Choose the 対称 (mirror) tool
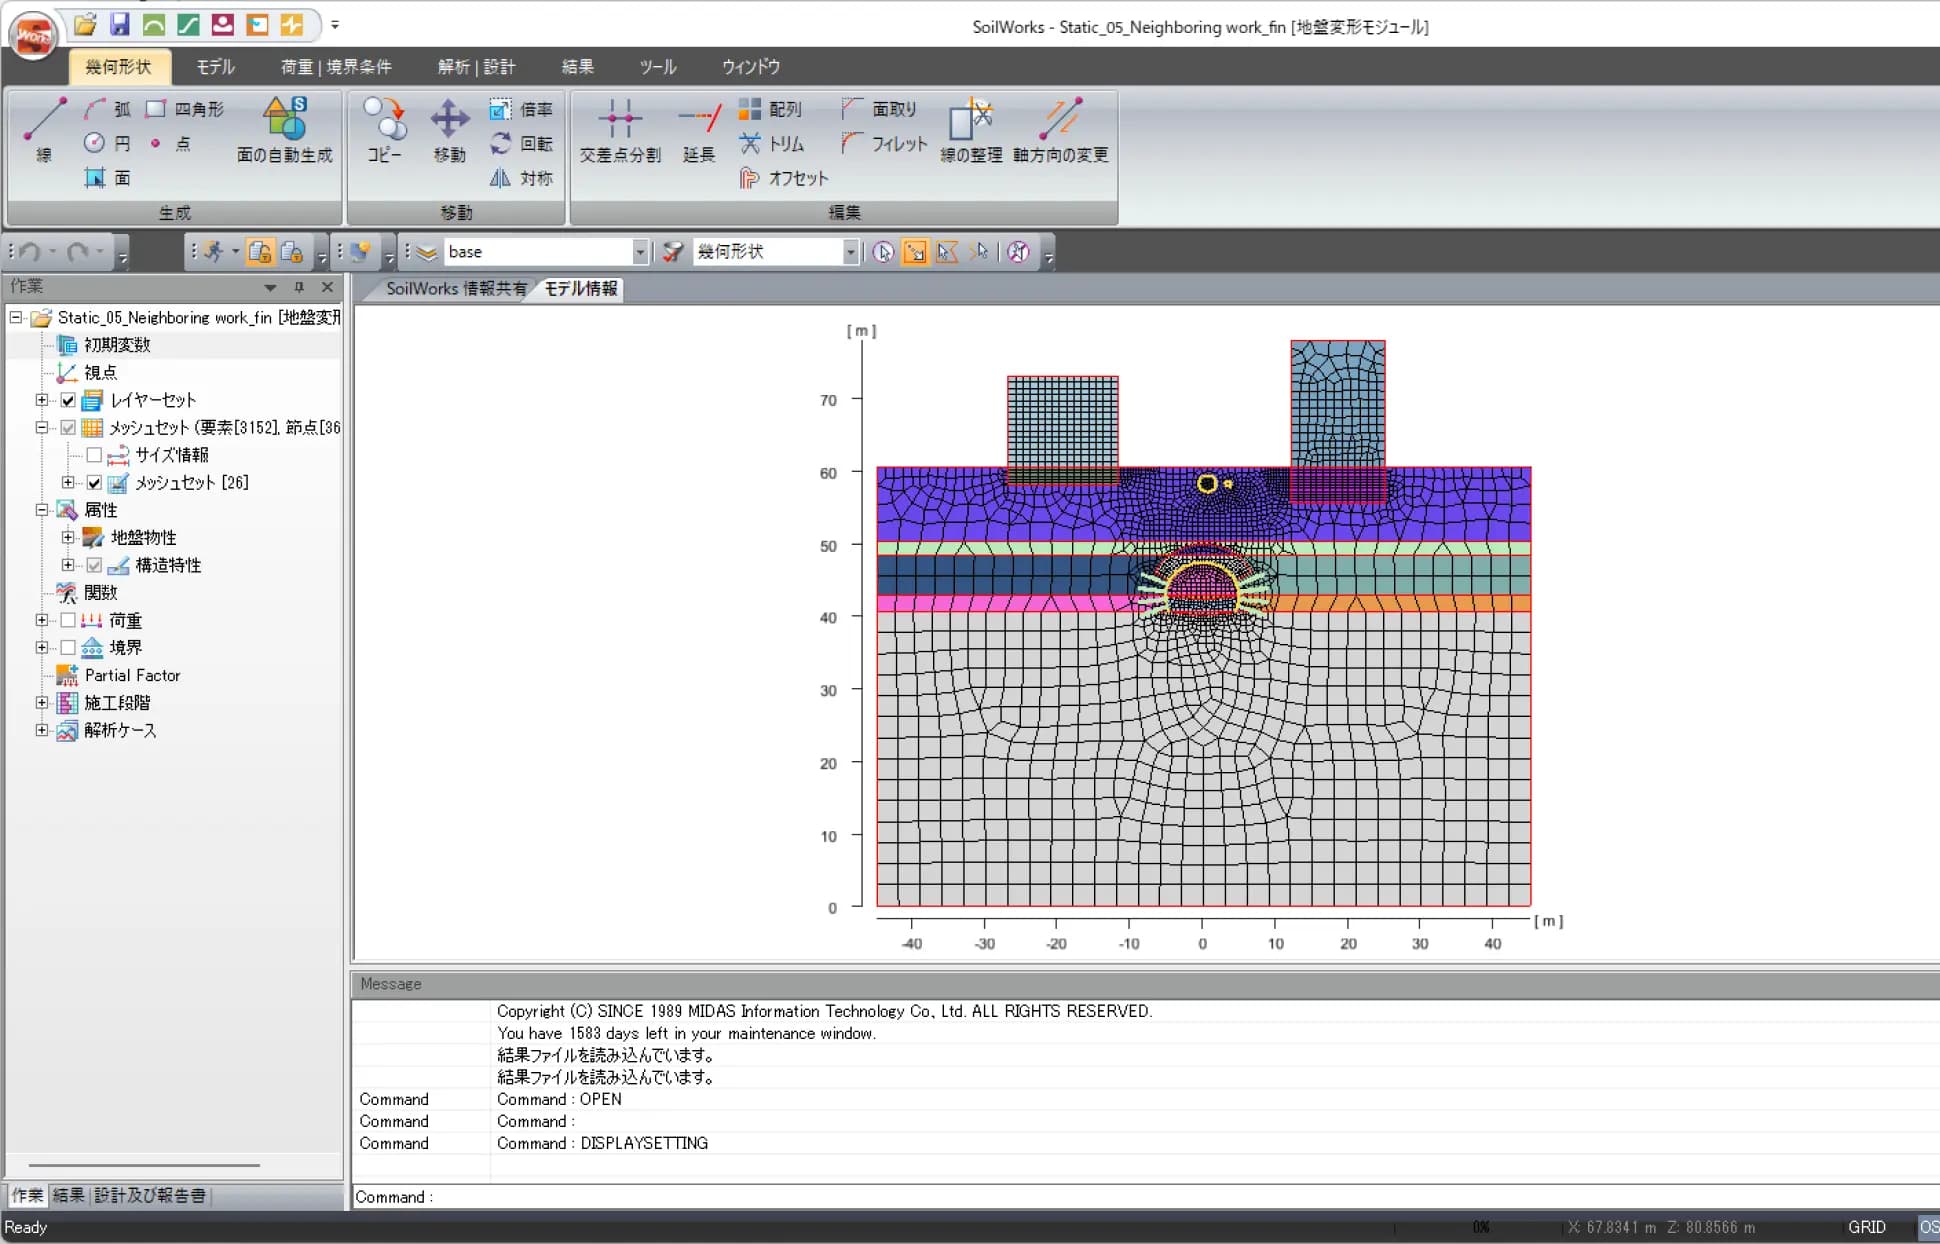Image resolution: width=1940 pixels, height=1244 pixels. (x=522, y=178)
